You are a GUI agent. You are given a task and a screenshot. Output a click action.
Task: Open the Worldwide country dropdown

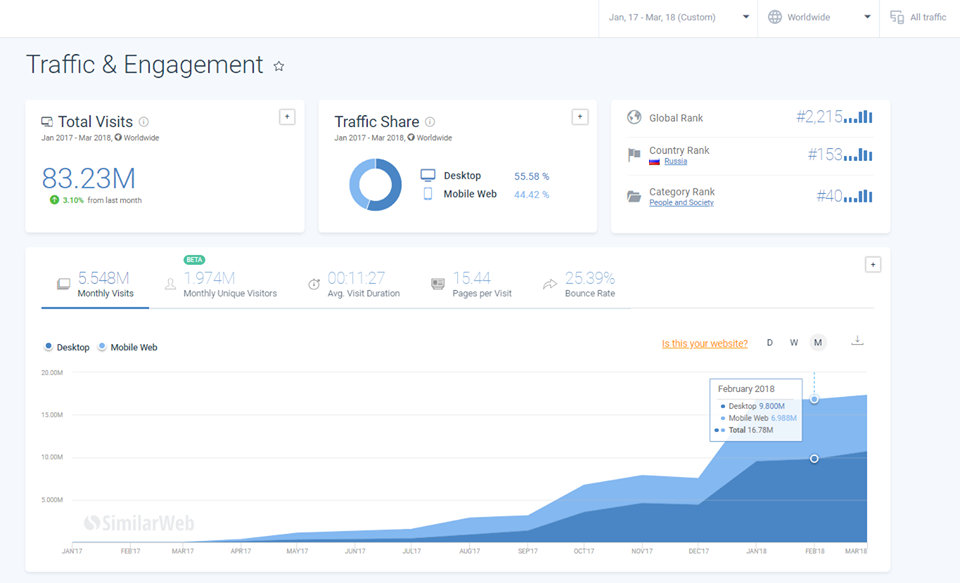point(818,17)
